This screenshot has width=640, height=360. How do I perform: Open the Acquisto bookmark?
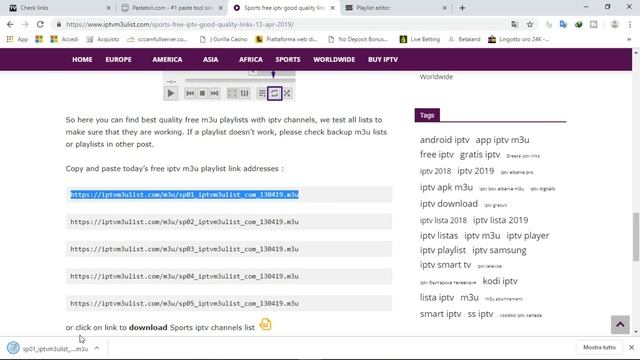tap(103, 39)
